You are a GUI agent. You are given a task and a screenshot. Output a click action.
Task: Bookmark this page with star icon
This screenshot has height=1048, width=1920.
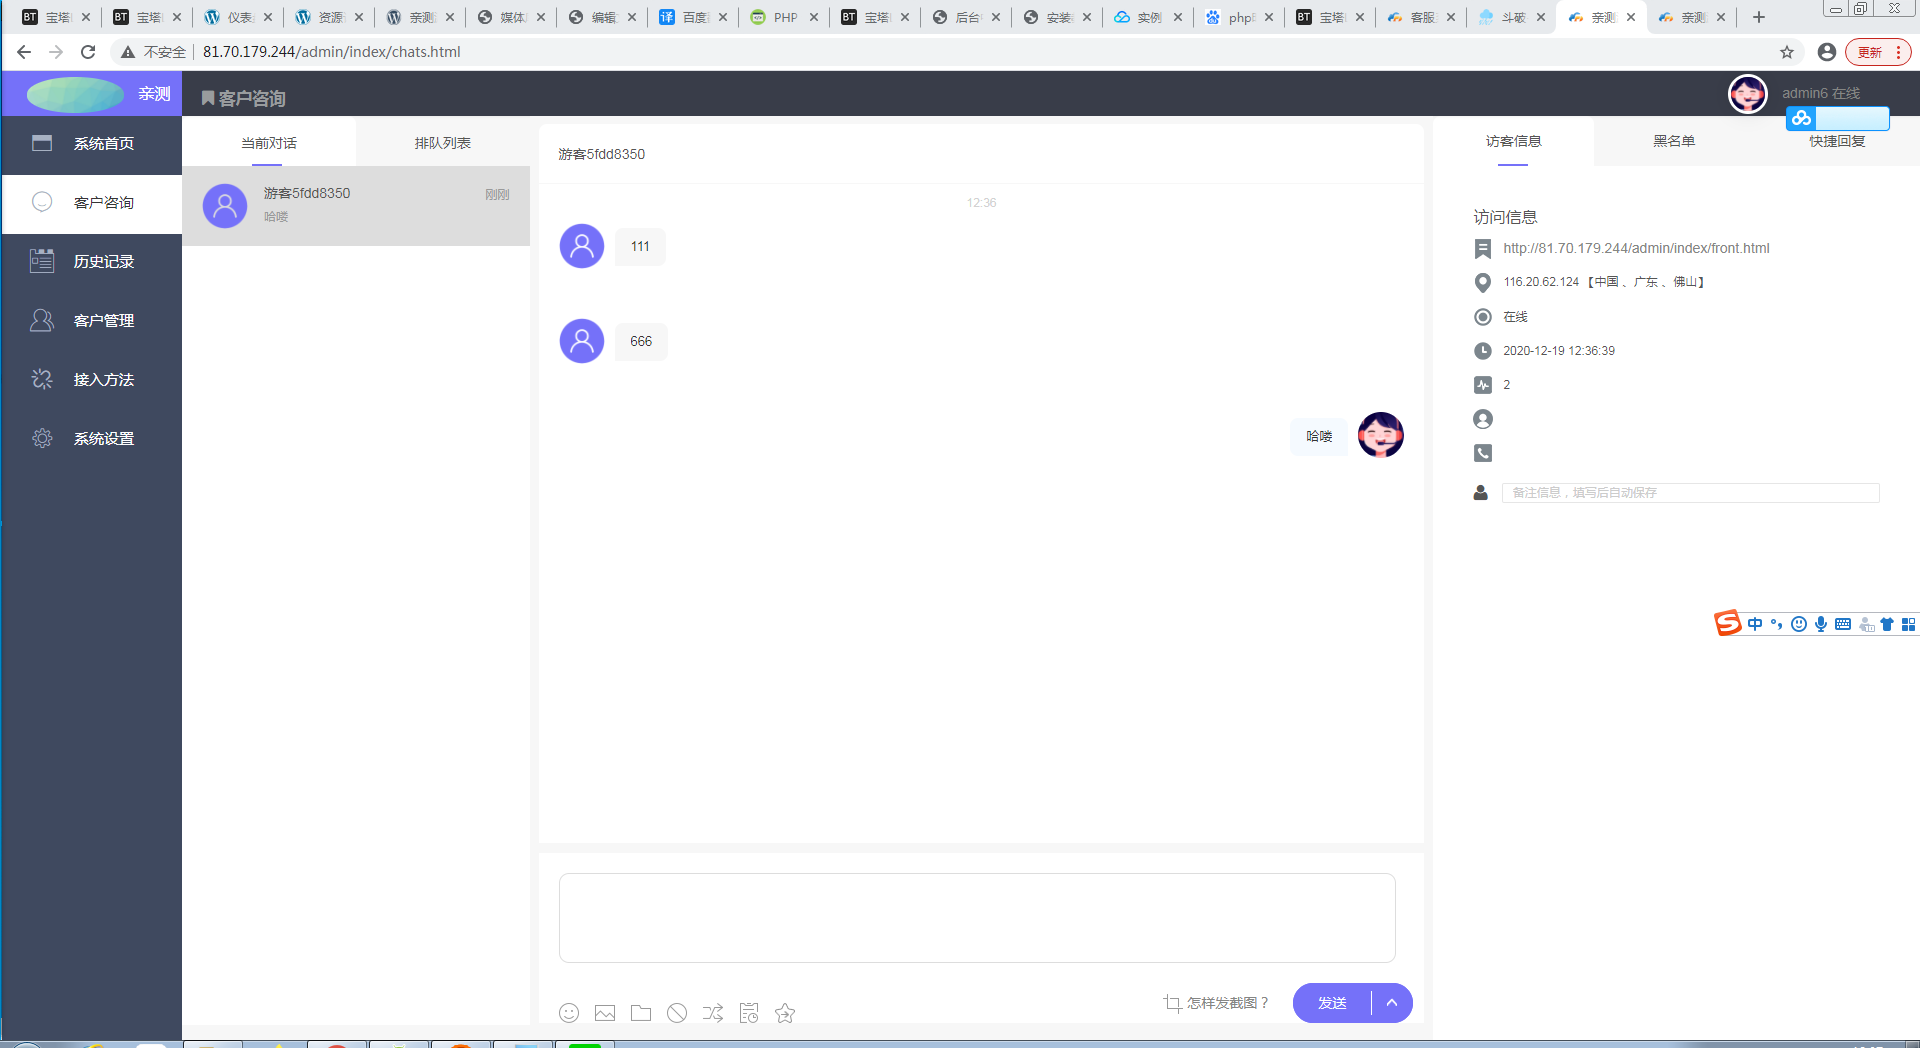[1787, 52]
